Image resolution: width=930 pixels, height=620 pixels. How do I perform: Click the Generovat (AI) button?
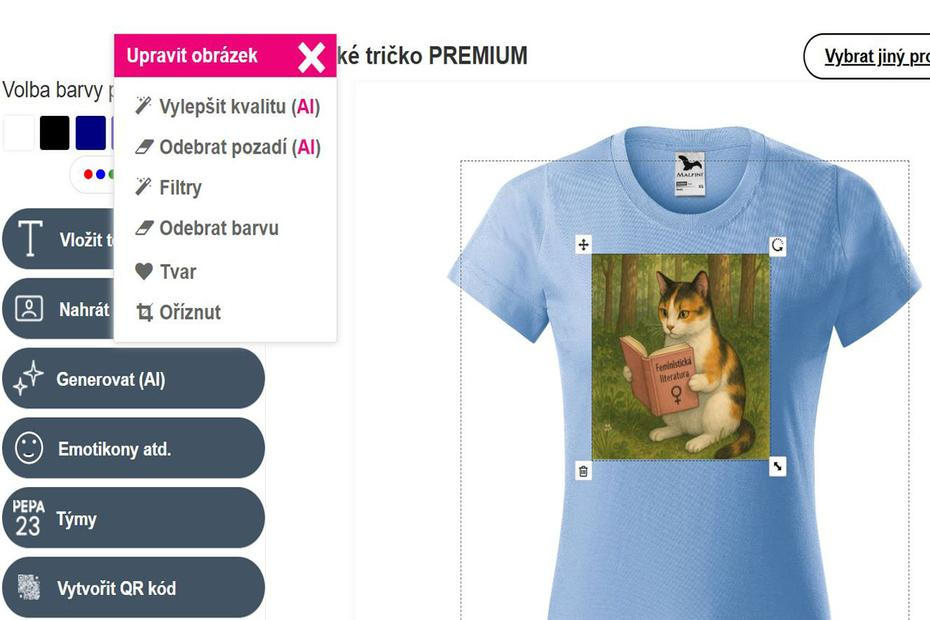tap(133, 379)
